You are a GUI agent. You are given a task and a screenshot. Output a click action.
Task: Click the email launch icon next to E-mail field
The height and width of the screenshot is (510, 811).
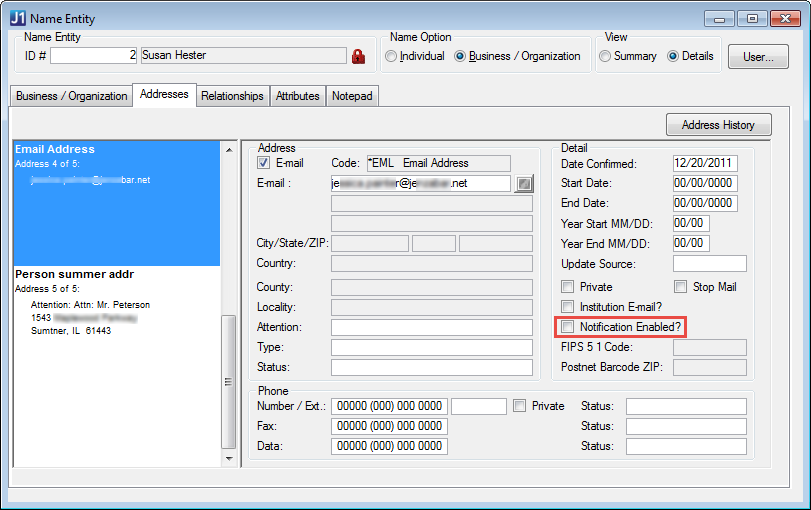[525, 184]
